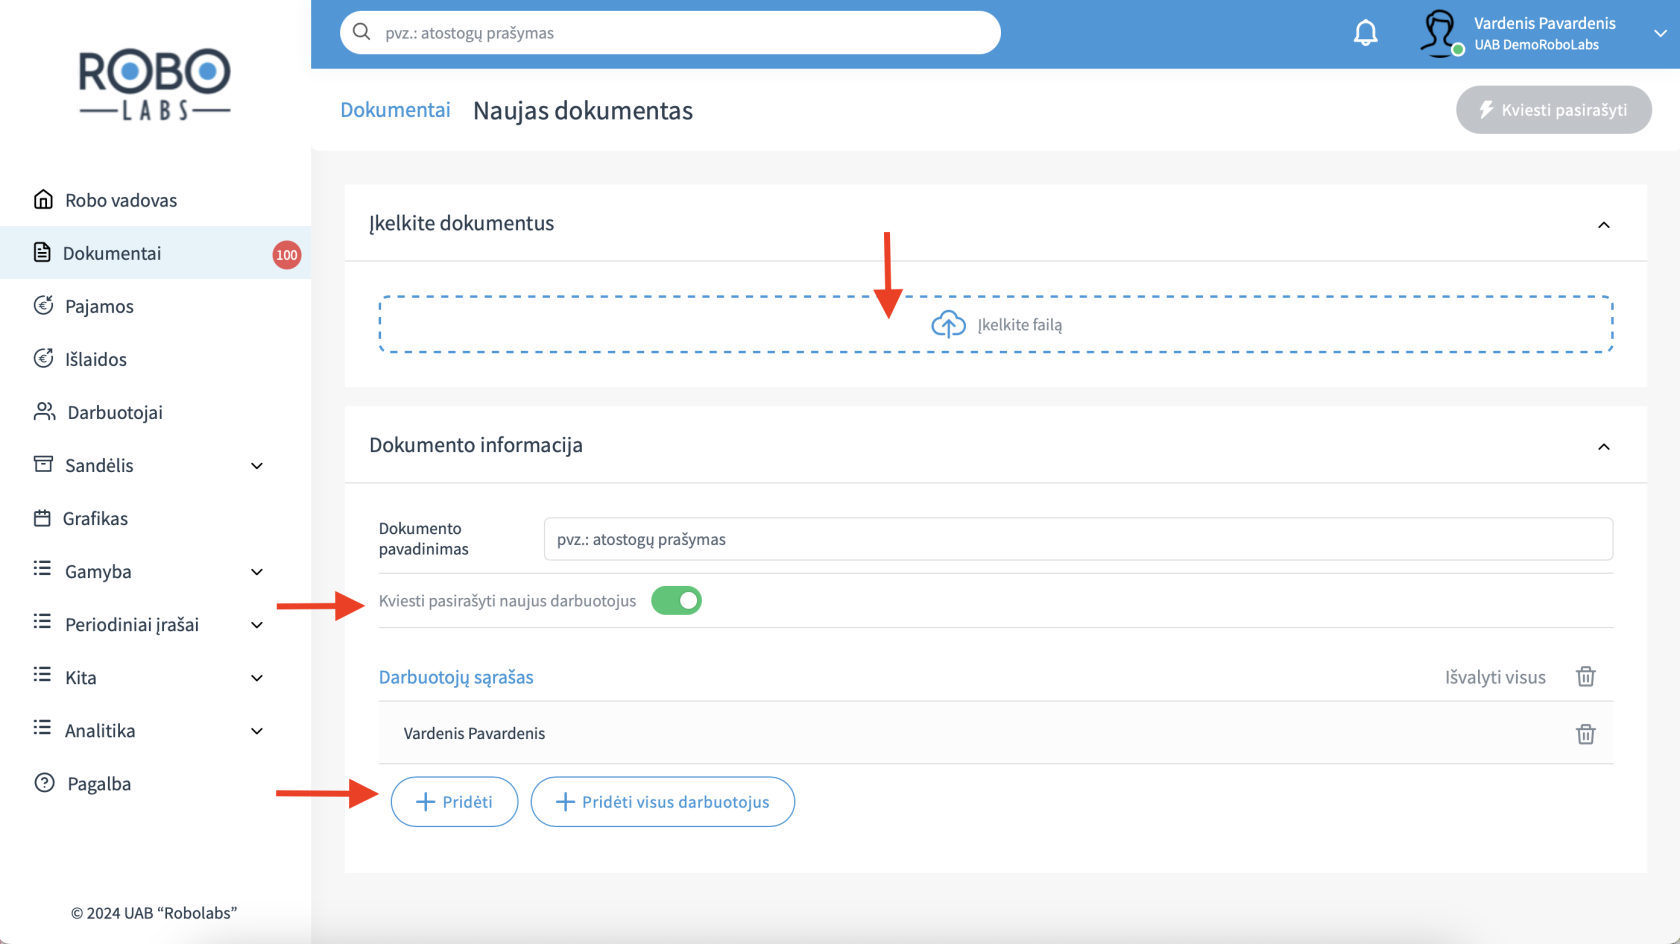The image size is (1680, 944).
Task: Click the search magnifier icon
Action: coord(362,32)
